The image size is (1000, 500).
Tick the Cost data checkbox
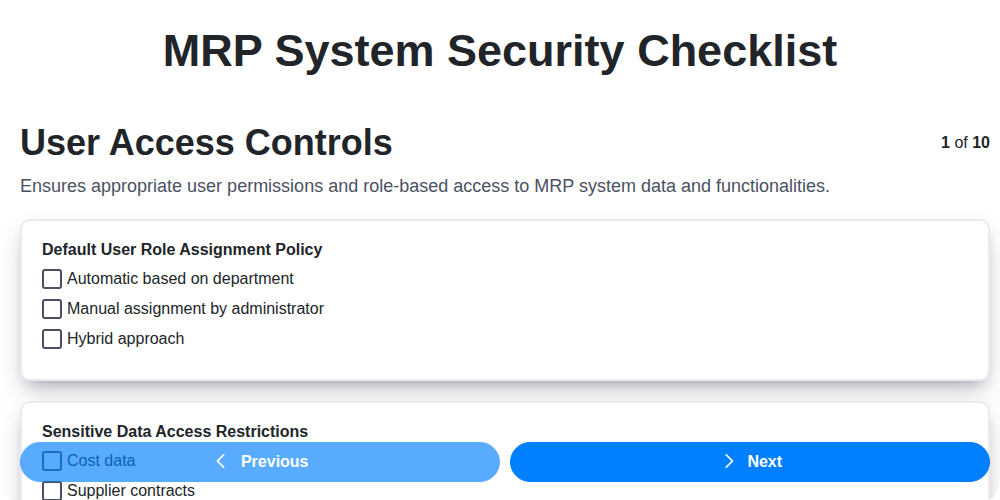click(x=52, y=461)
